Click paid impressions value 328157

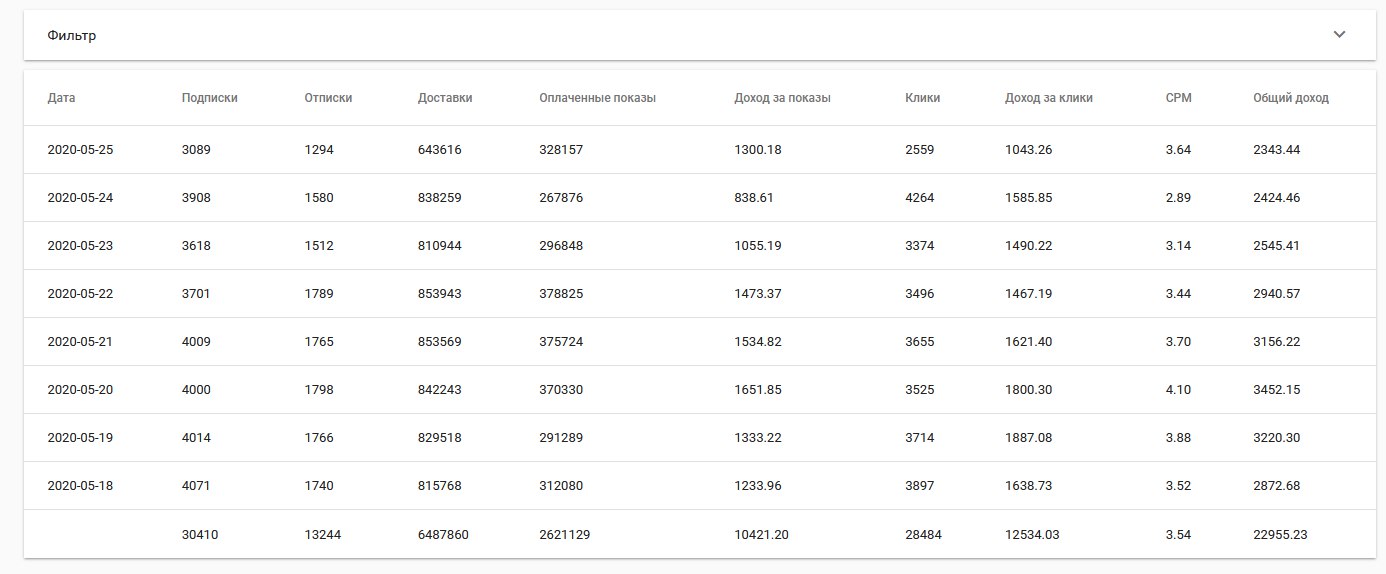[x=561, y=150]
